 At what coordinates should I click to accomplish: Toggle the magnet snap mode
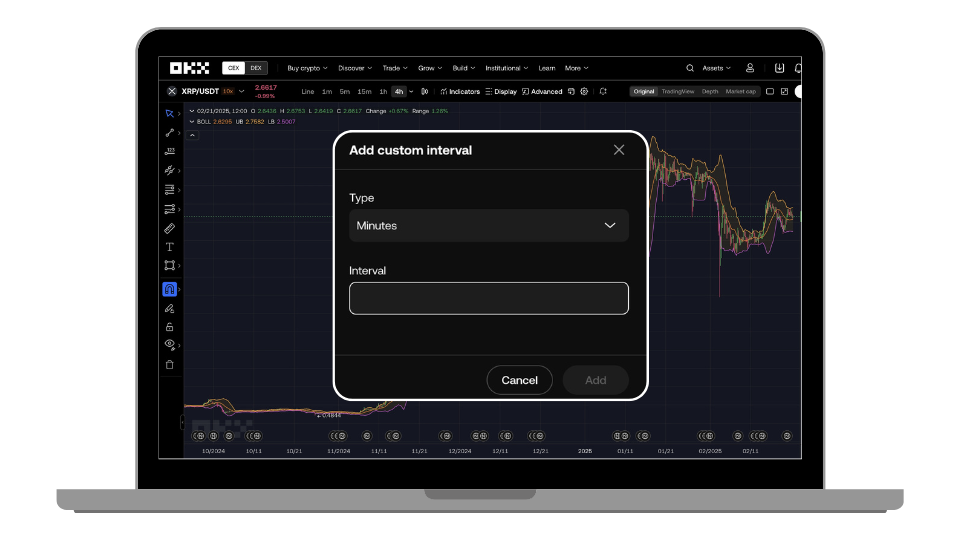point(170,289)
